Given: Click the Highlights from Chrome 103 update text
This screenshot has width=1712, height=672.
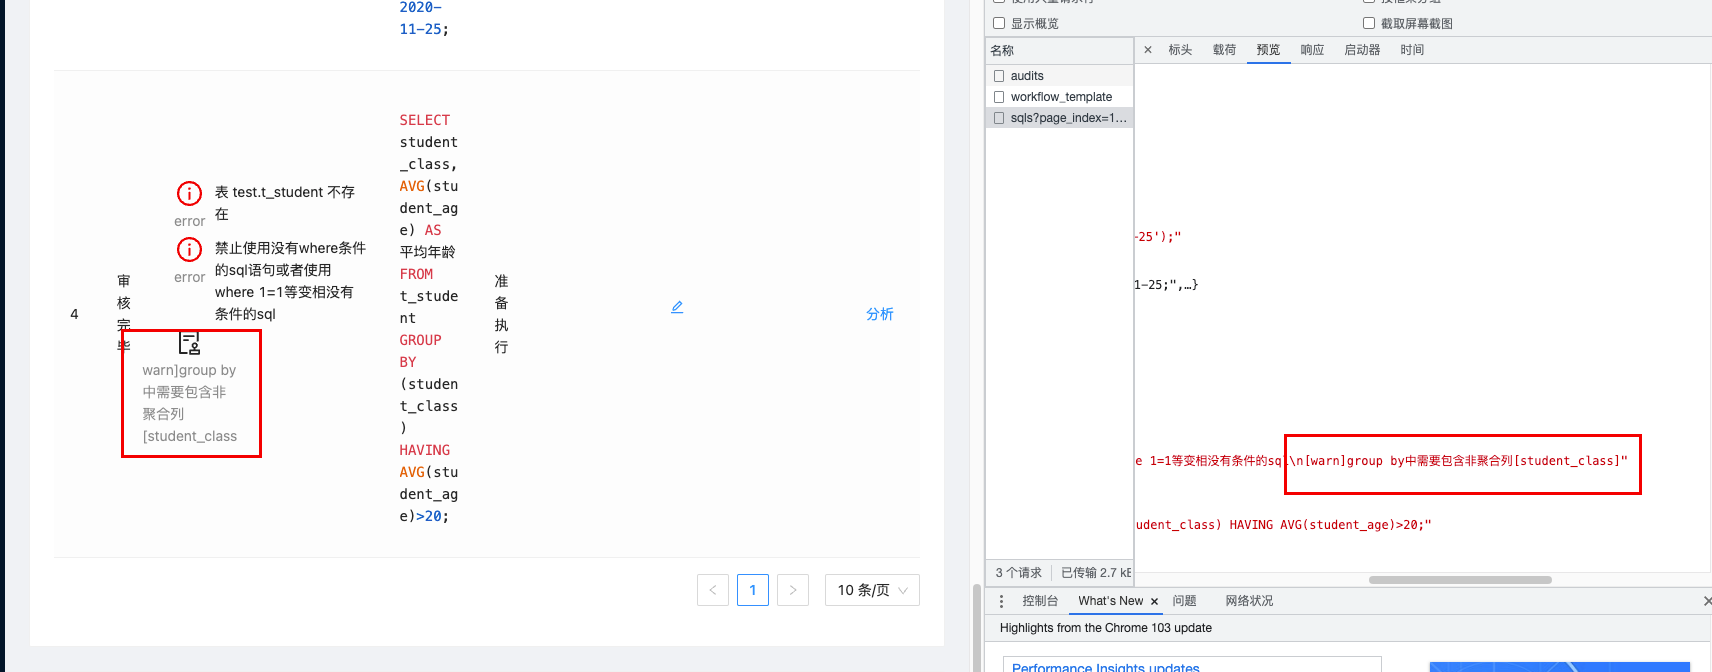Looking at the screenshot, I should [1106, 628].
